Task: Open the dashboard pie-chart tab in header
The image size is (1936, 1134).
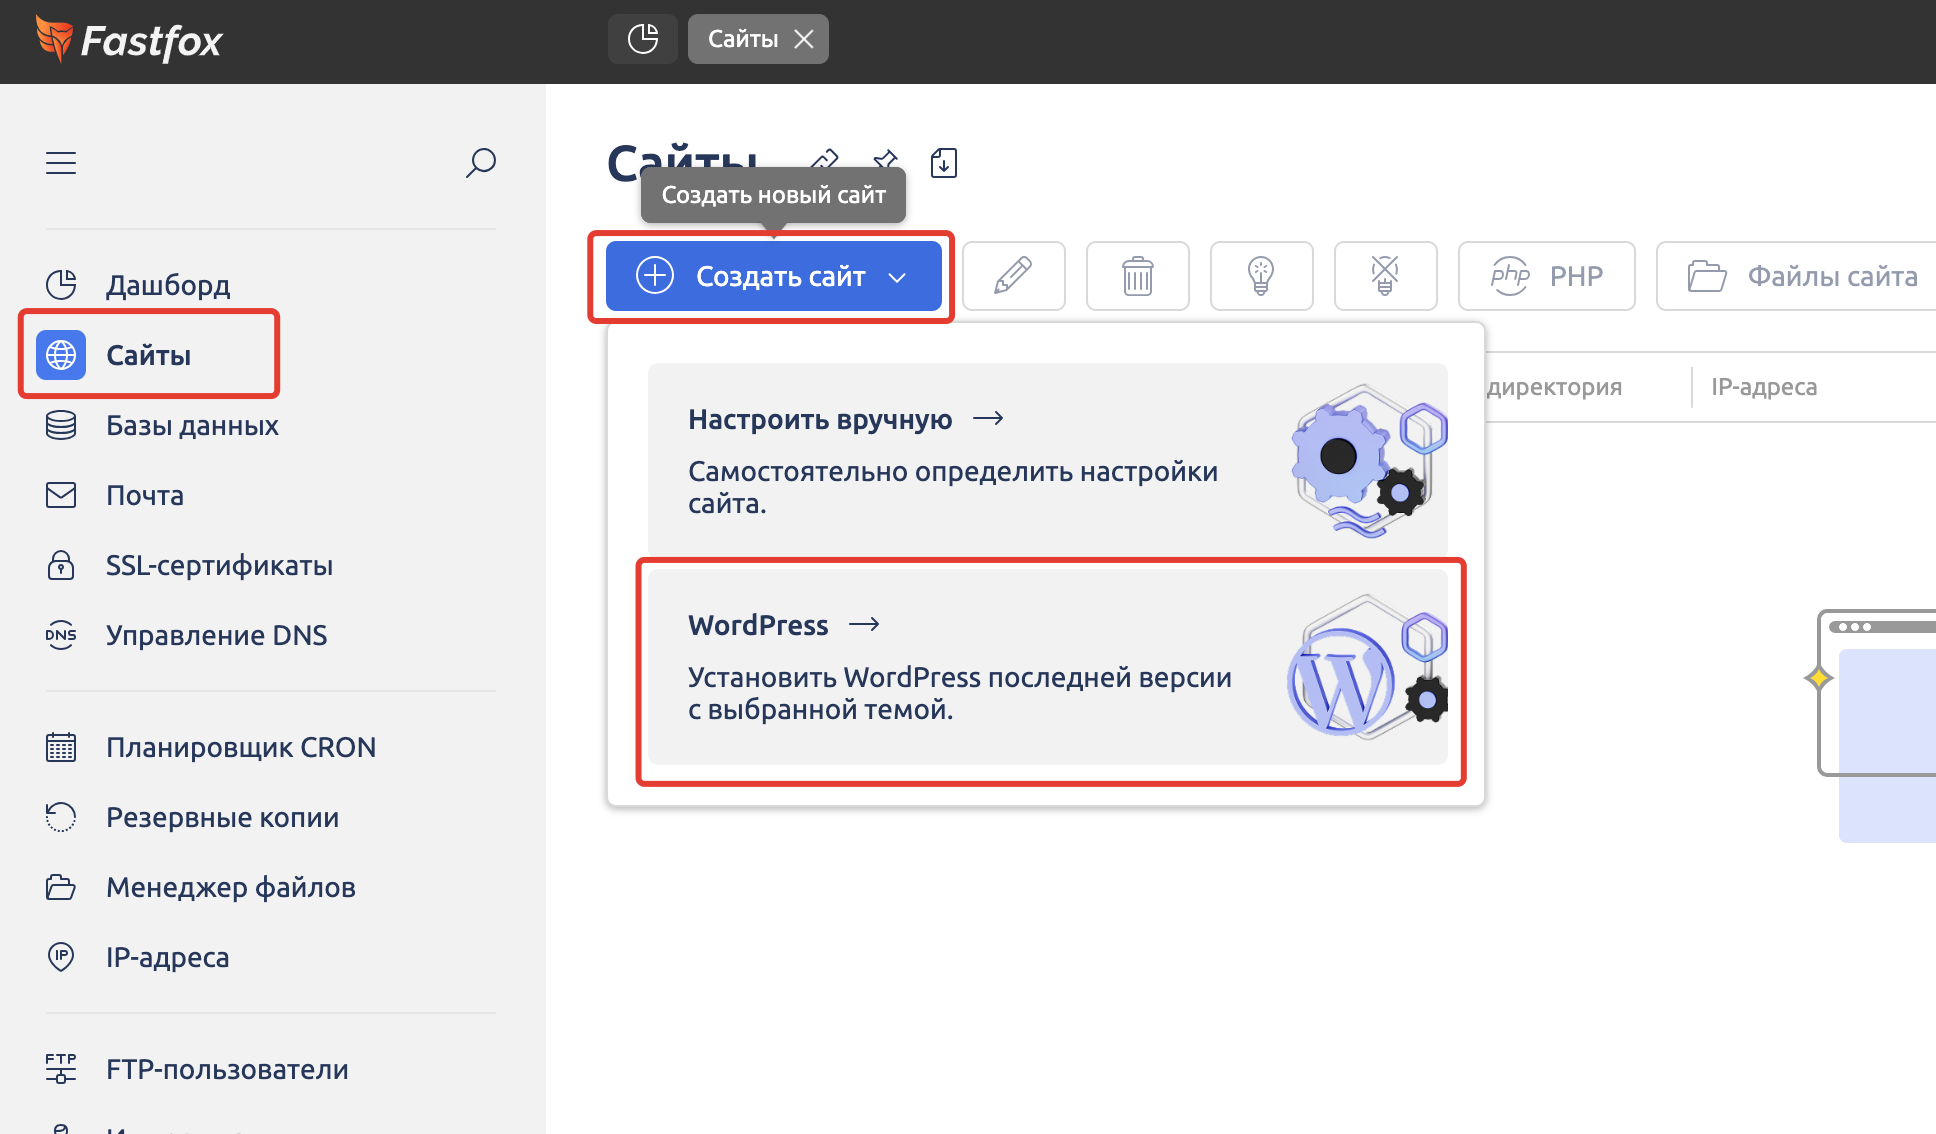Action: (x=643, y=39)
